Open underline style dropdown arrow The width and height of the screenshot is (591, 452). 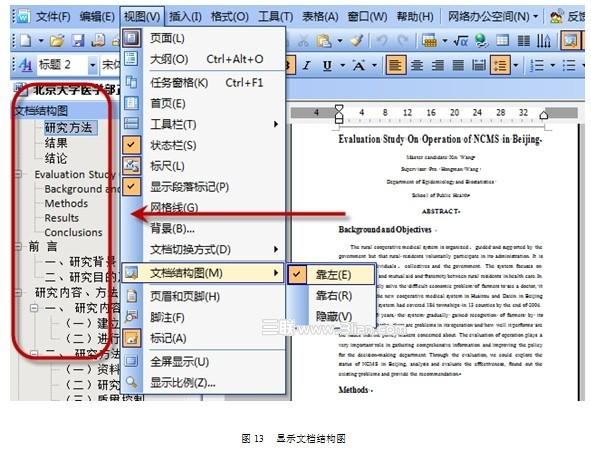coord(342,66)
